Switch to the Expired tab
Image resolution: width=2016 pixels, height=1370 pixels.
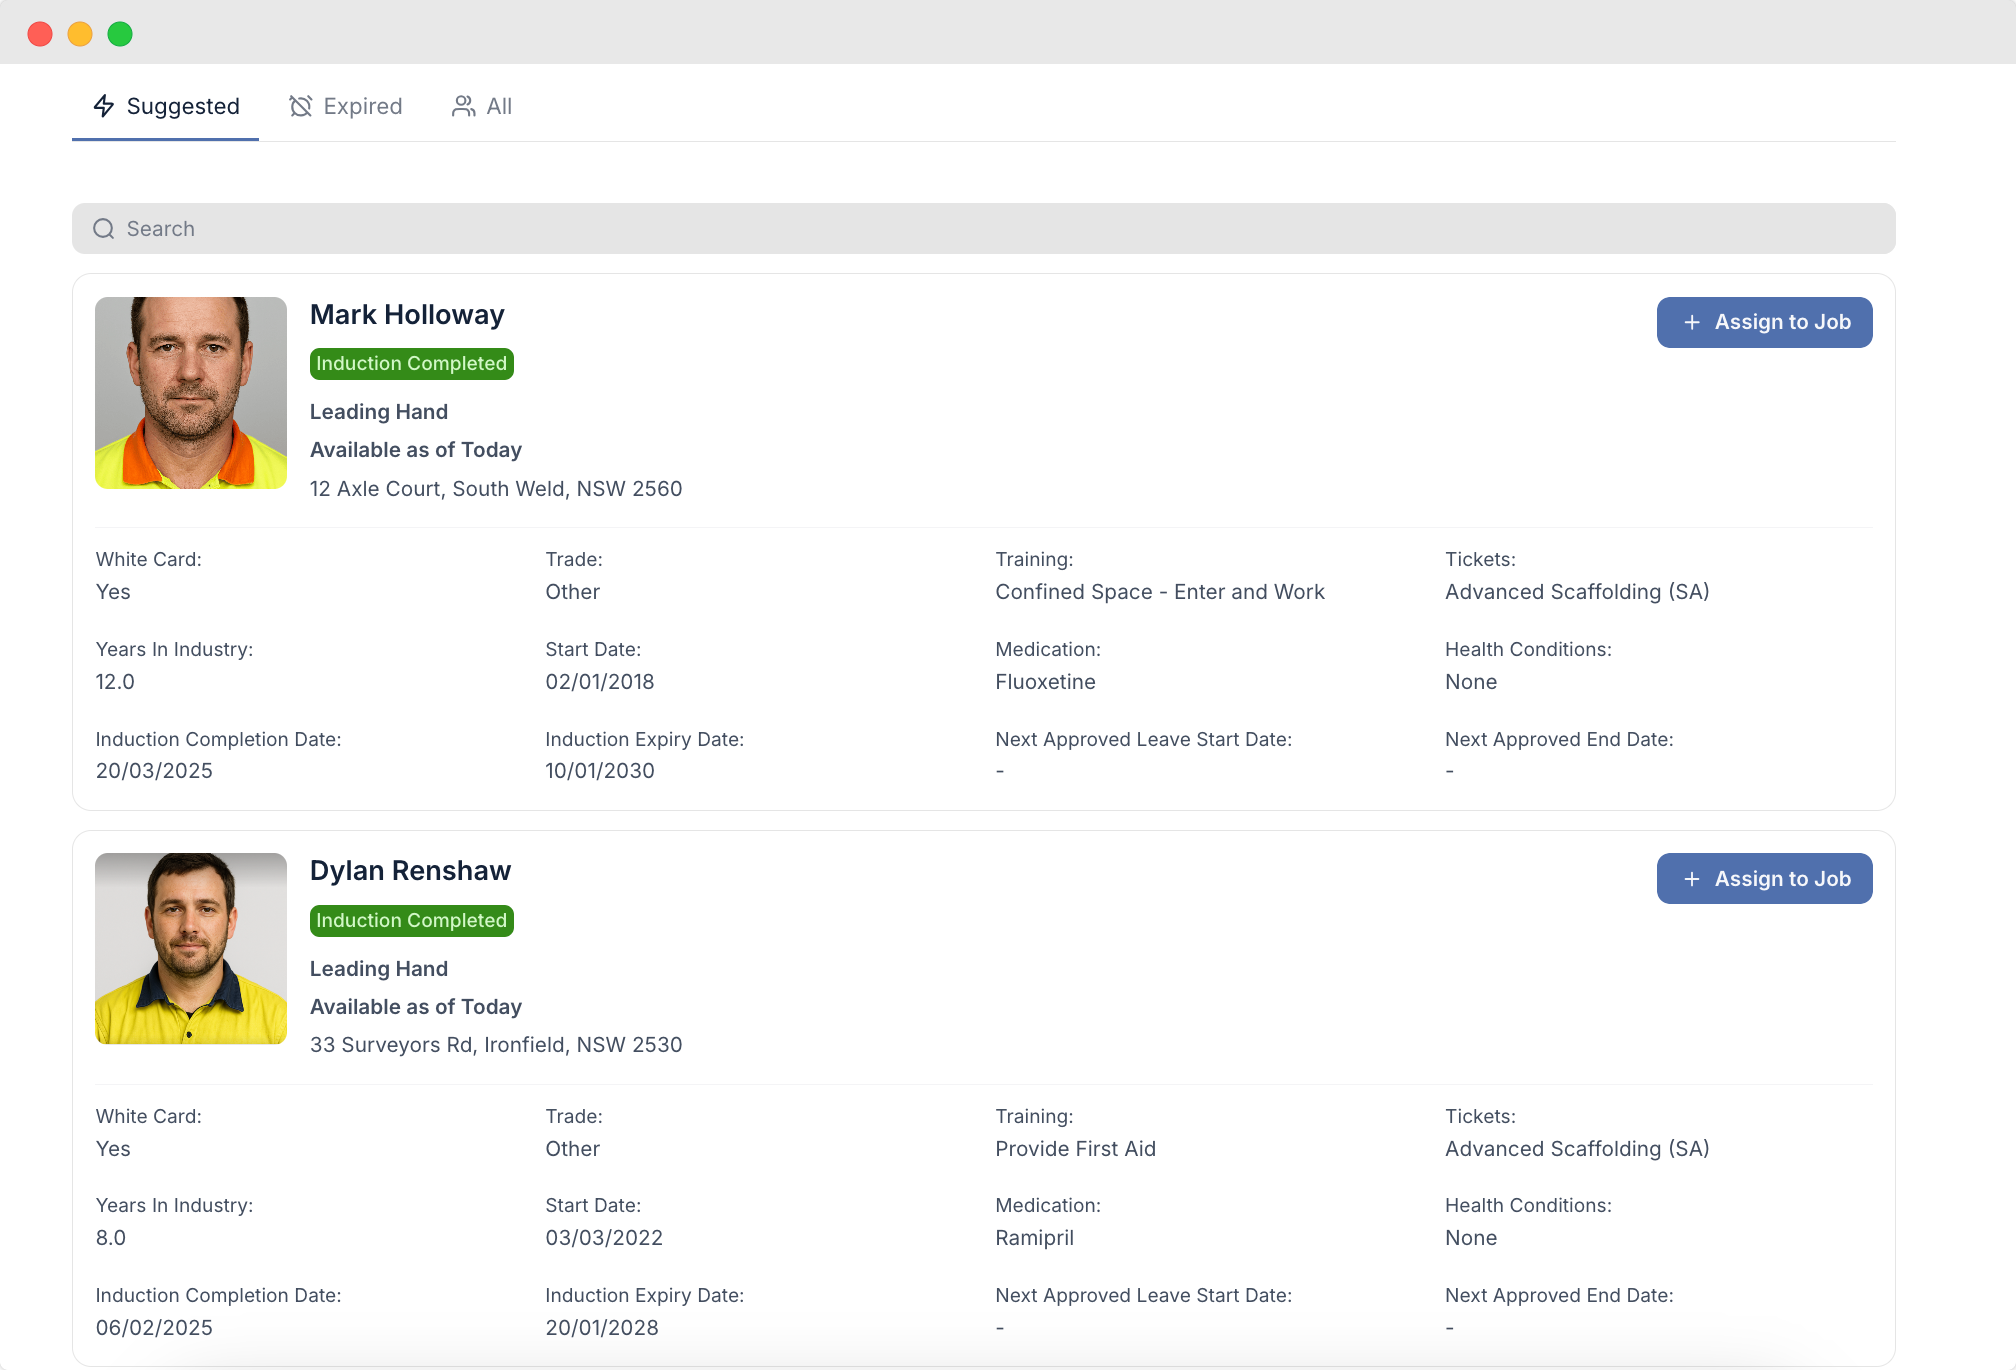[346, 106]
